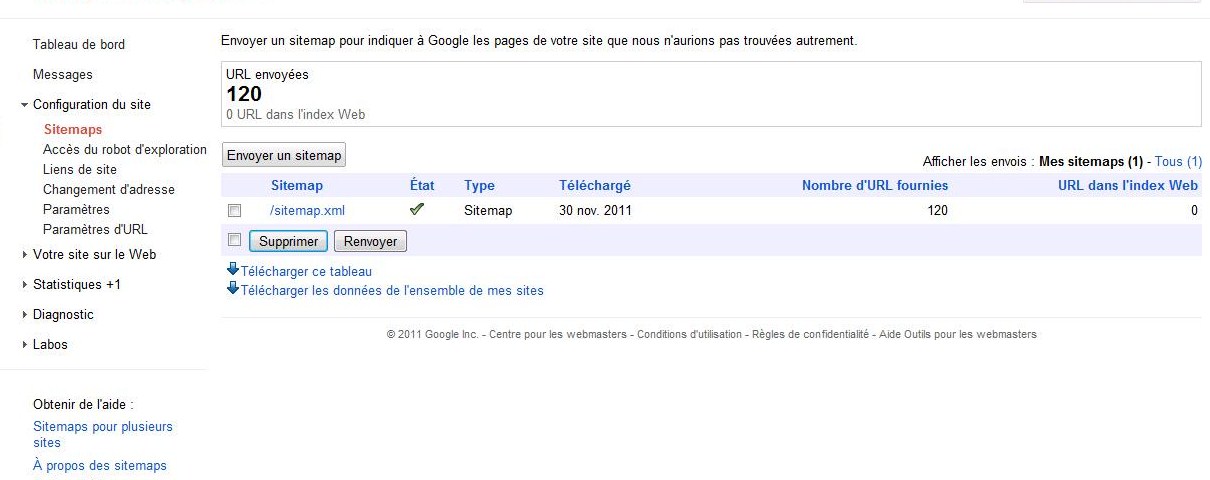Click Télécharger ce tableau link

pos(306,271)
